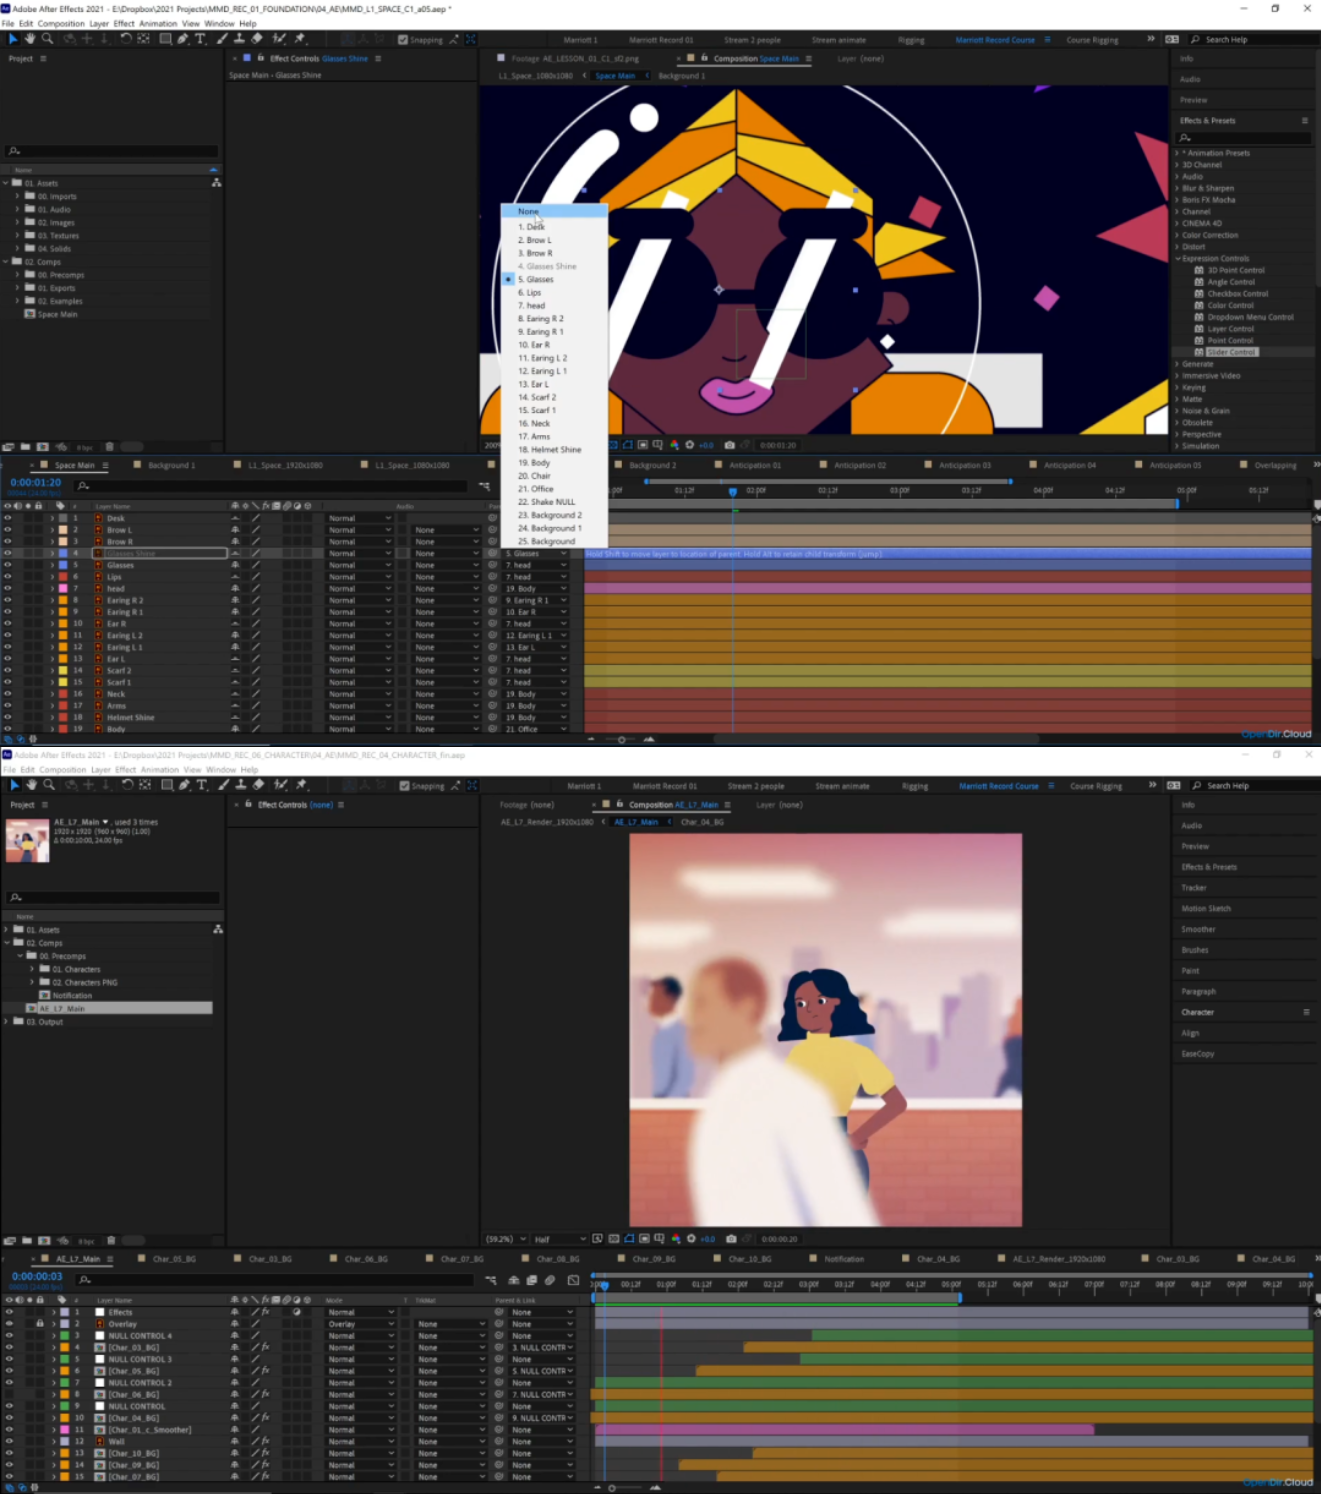Click the new folder icon in upper Project panel
The width and height of the screenshot is (1321, 1494).
(x=25, y=447)
